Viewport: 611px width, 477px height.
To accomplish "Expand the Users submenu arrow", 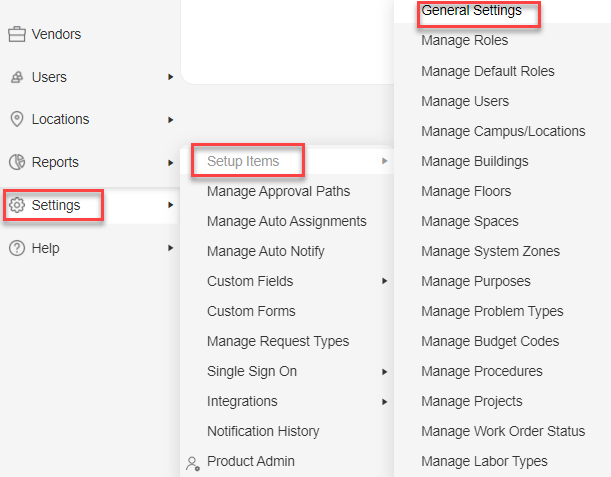I will (170, 77).
